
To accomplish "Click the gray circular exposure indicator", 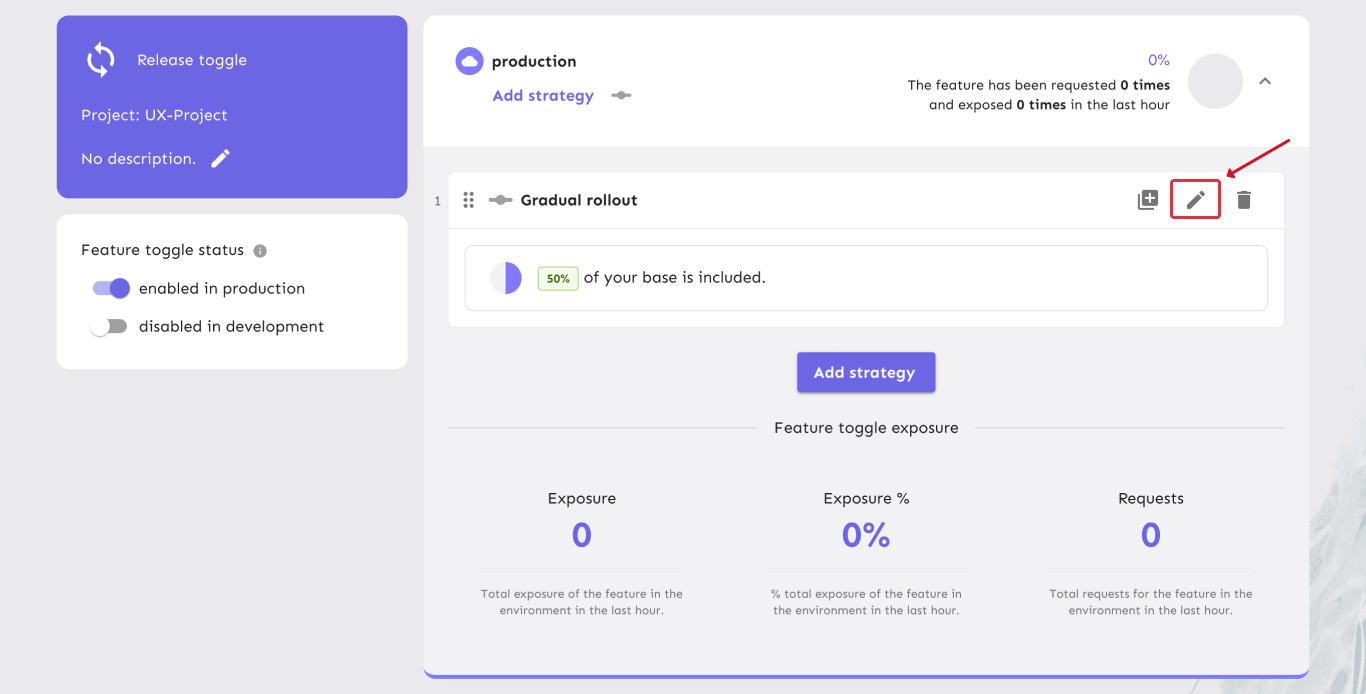I will (x=1214, y=81).
